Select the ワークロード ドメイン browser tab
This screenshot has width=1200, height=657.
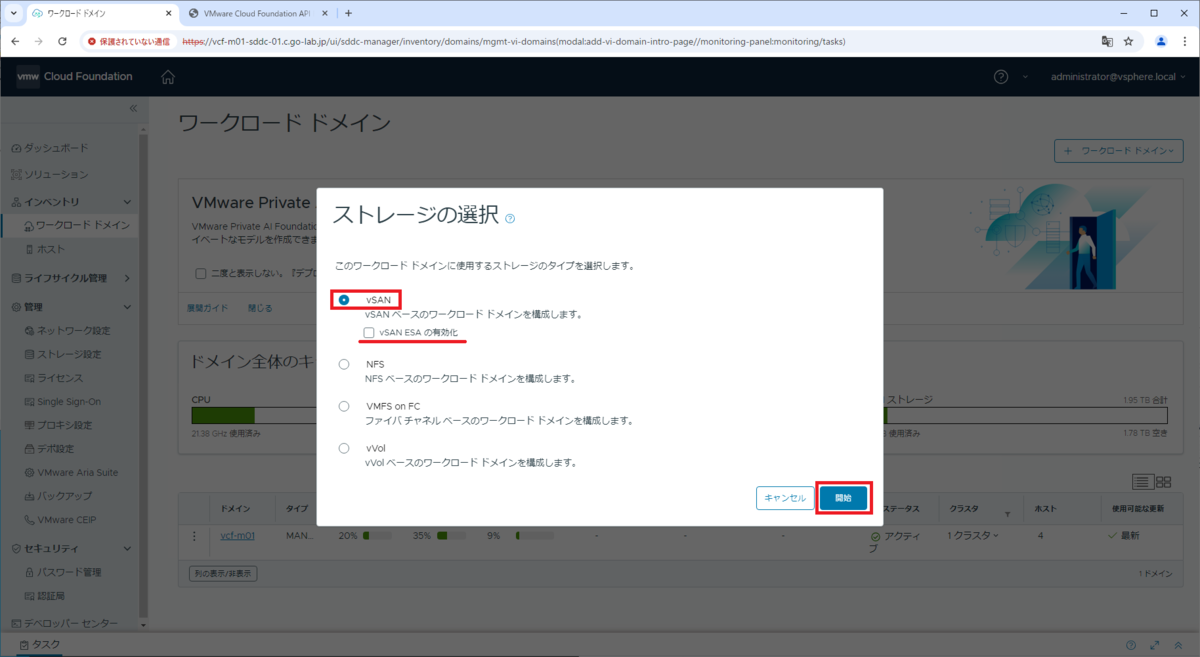100,13
